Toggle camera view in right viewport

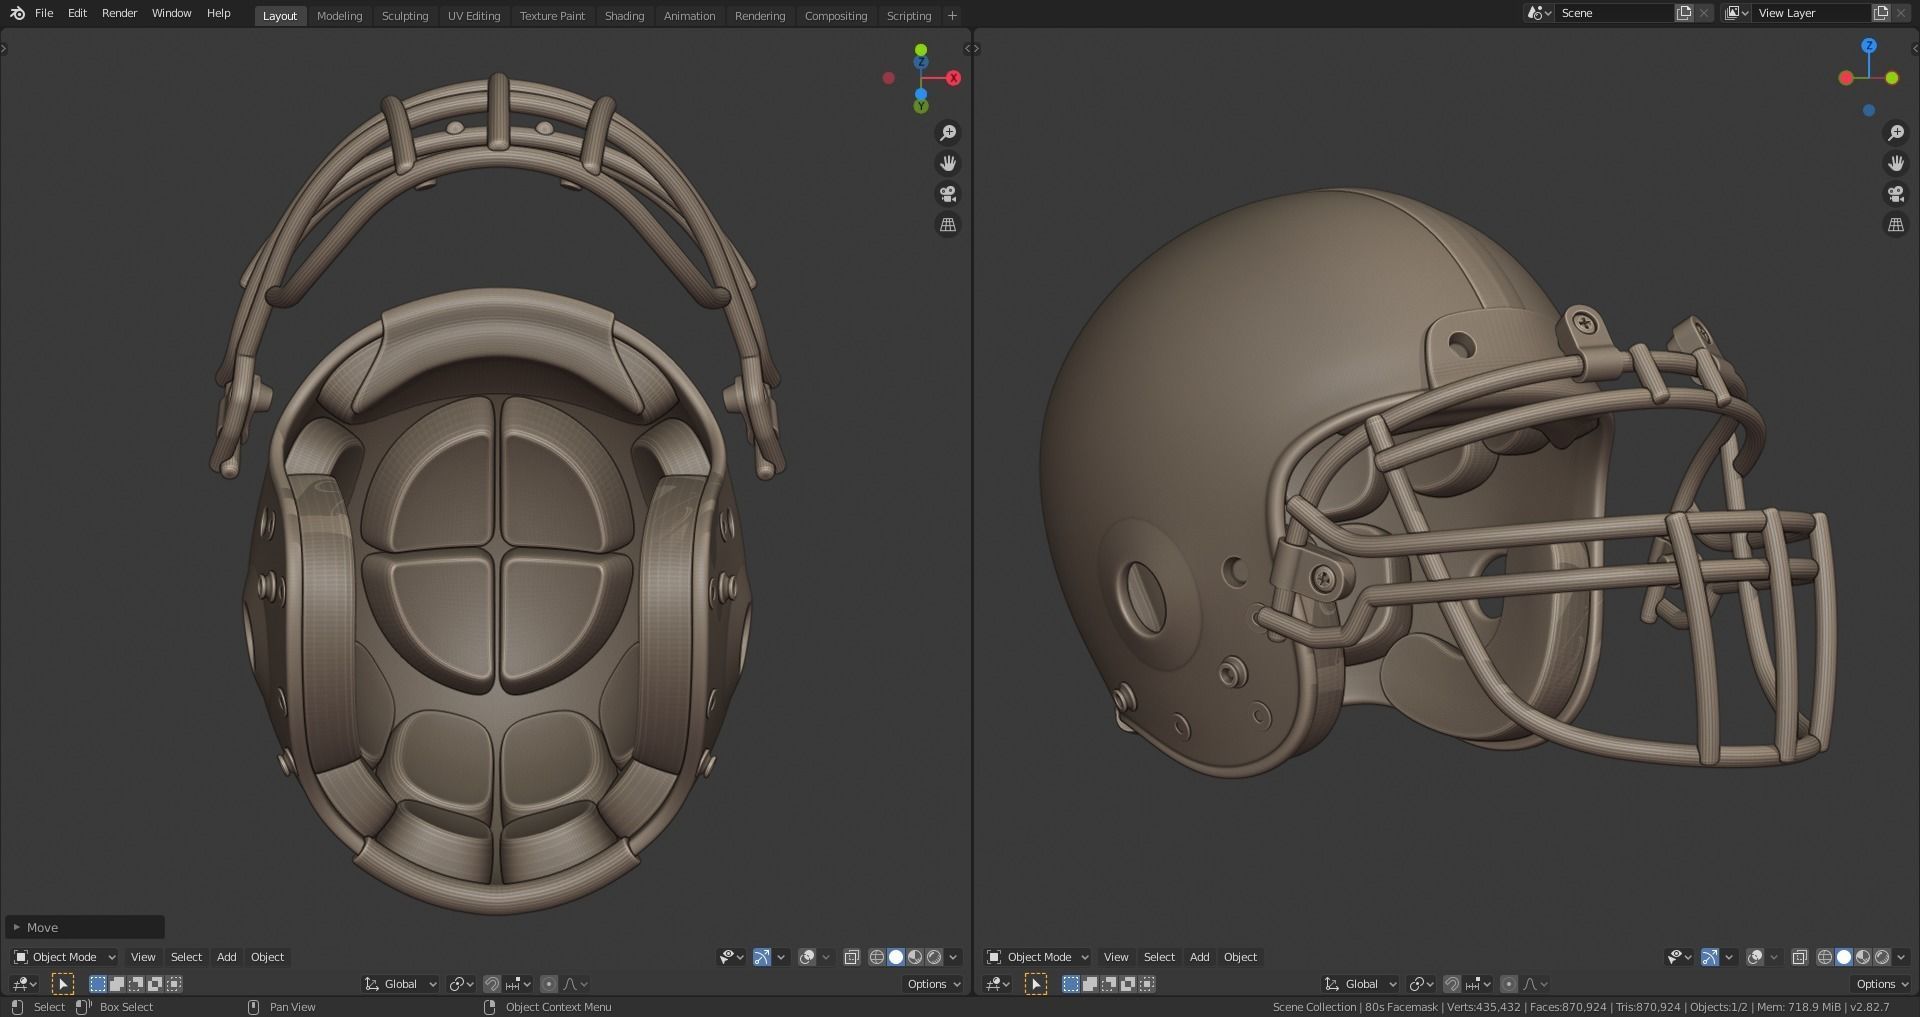pyautogui.click(x=1896, y=194)
